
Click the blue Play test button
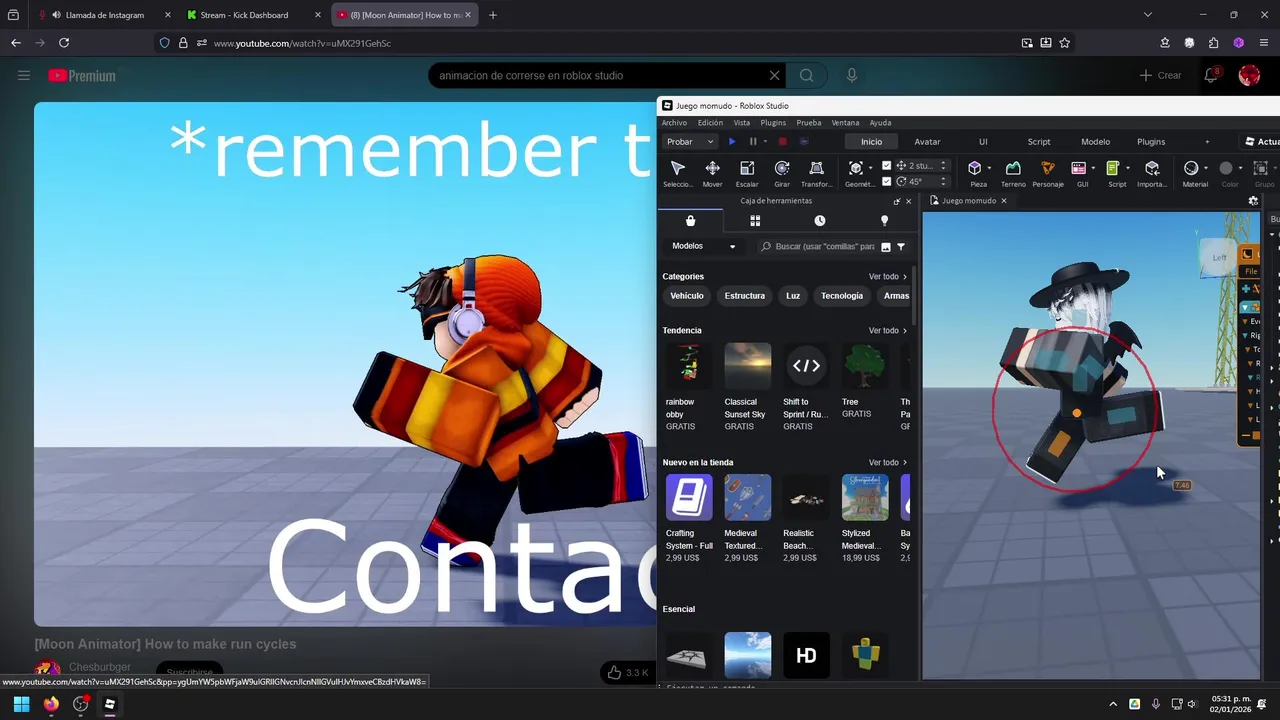tap(732, 142)
